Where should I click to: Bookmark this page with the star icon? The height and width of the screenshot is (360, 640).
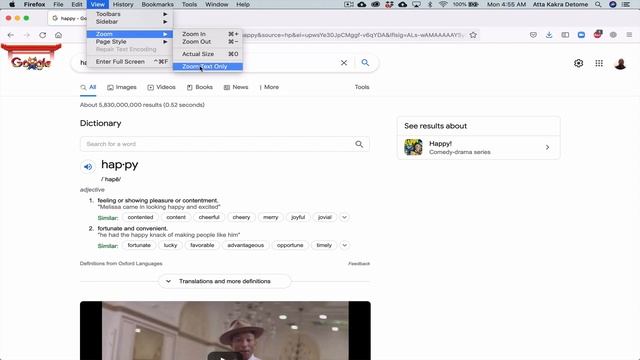point(473,35)
